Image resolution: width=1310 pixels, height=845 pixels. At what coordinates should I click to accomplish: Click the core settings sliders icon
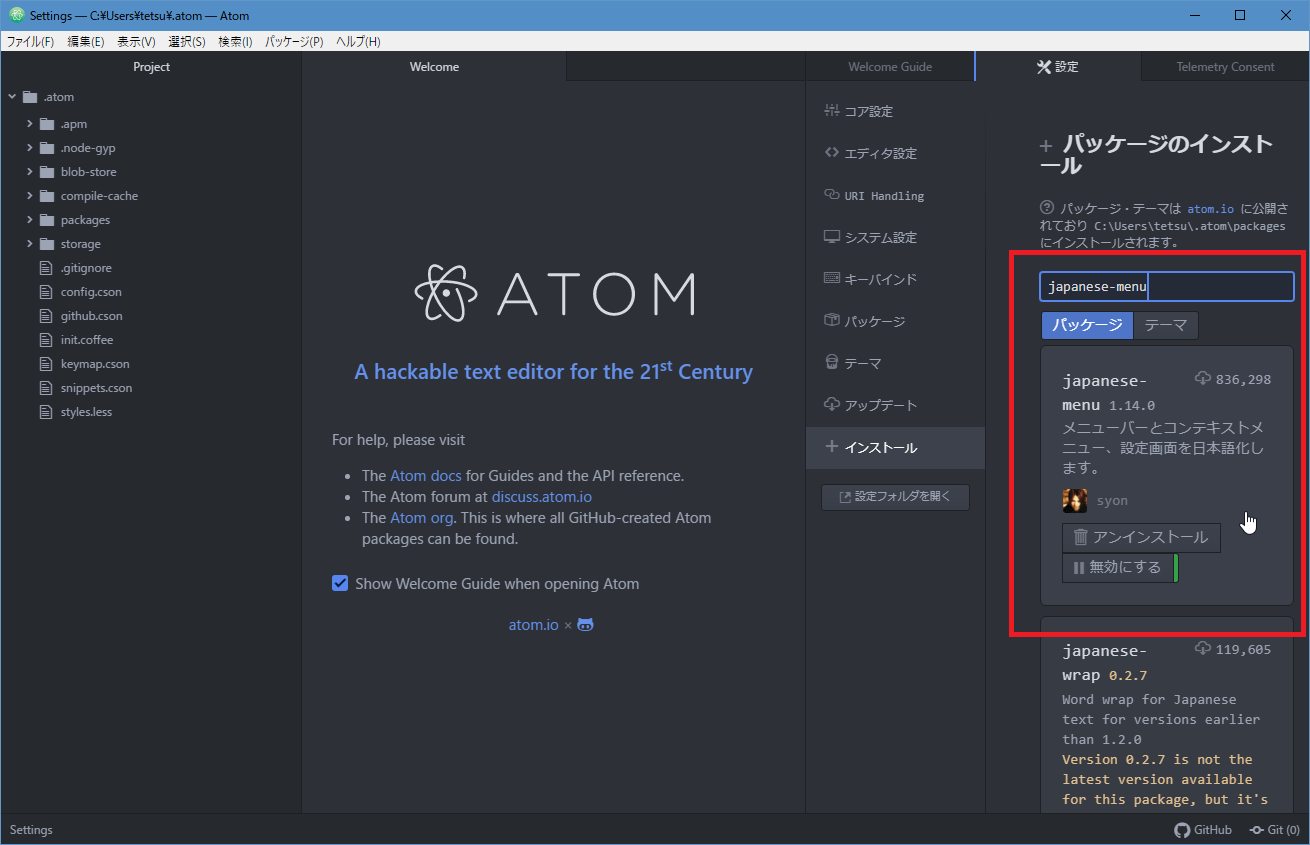tap(831, 111)
